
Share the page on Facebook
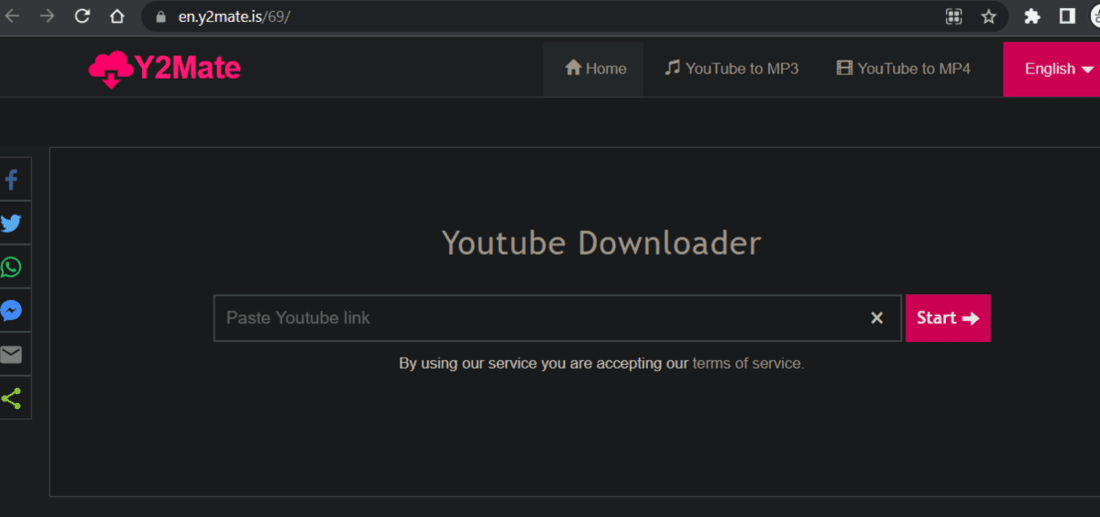point(11,180)
